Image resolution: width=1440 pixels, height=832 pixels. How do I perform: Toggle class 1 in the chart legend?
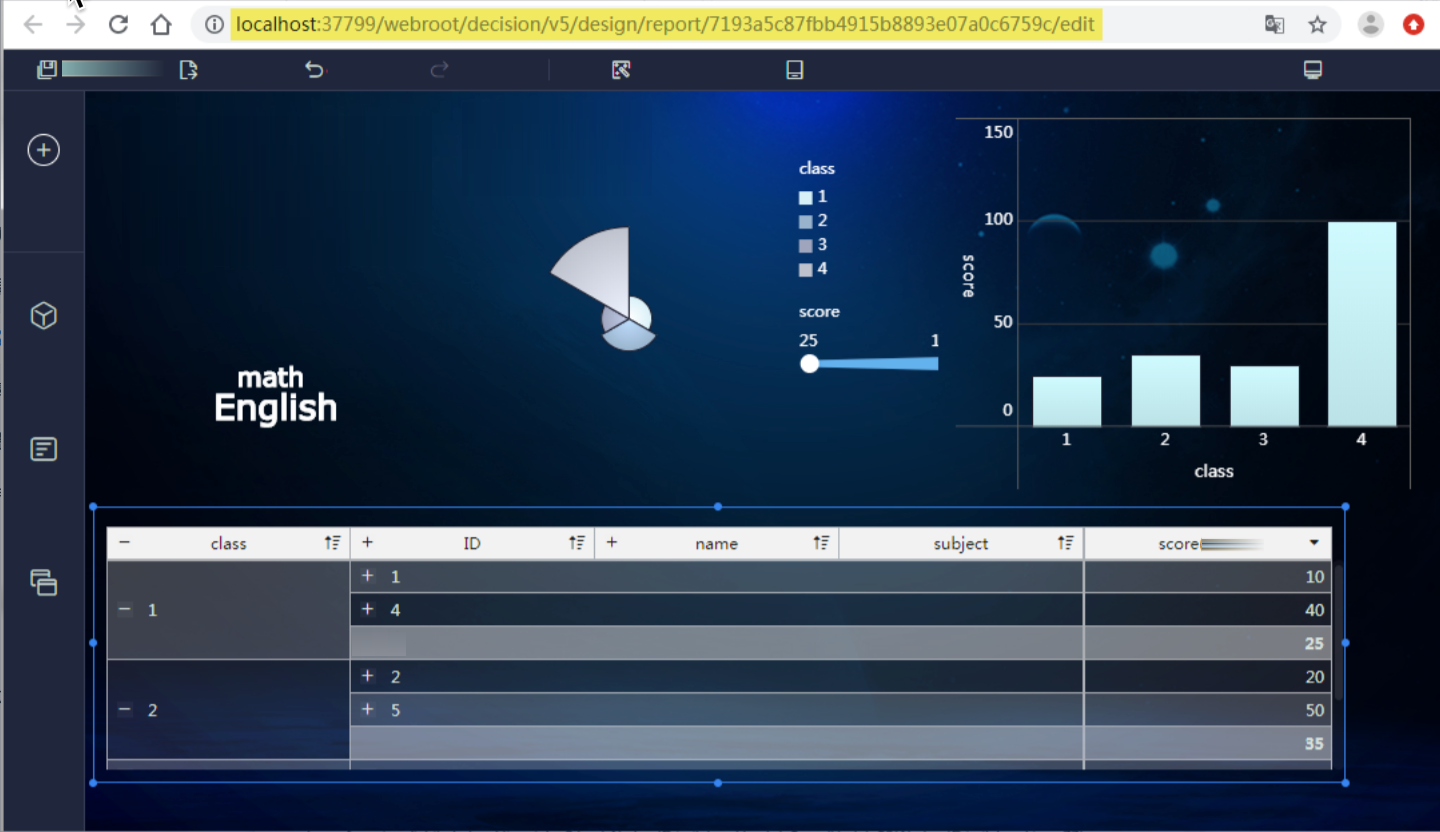813,197
